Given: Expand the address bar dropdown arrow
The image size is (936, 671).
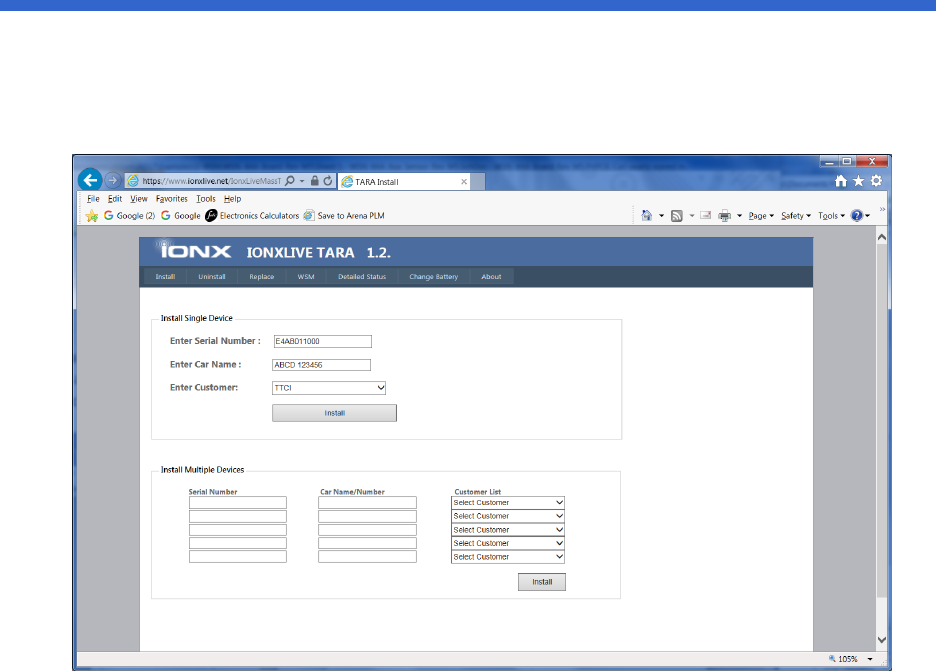Looking at the screenshot, I should [302, 181].
